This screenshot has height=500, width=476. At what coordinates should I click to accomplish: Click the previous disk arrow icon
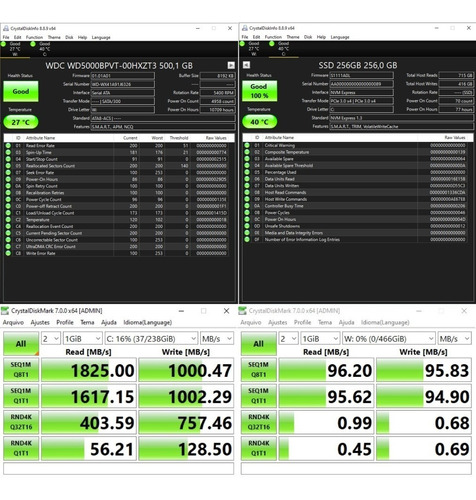point(246,65)
